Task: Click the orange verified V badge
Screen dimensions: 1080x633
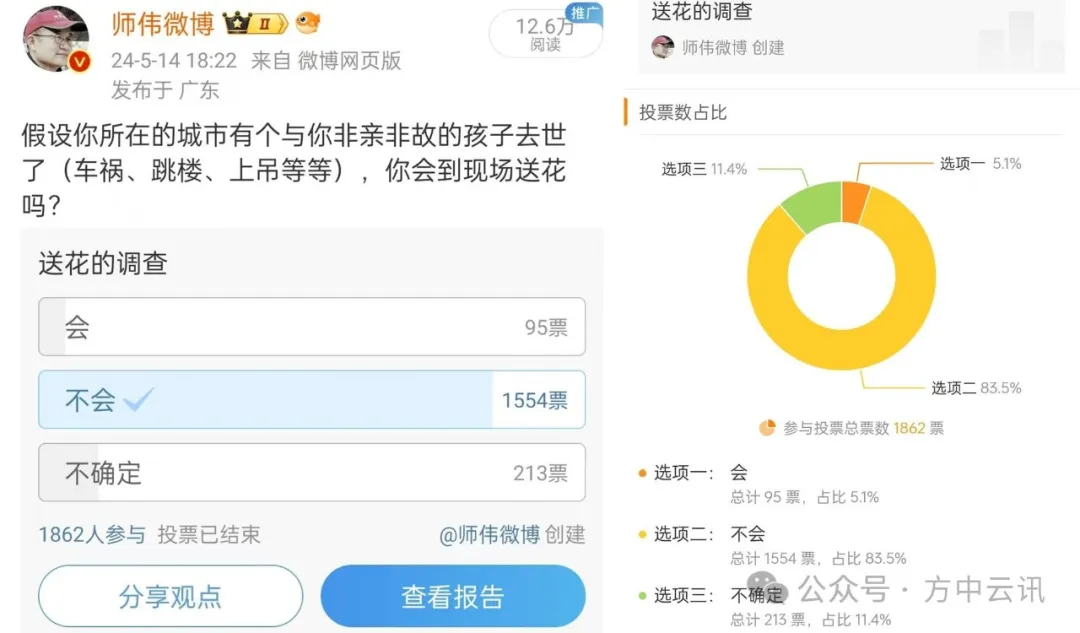Action: tap(80, 62)
